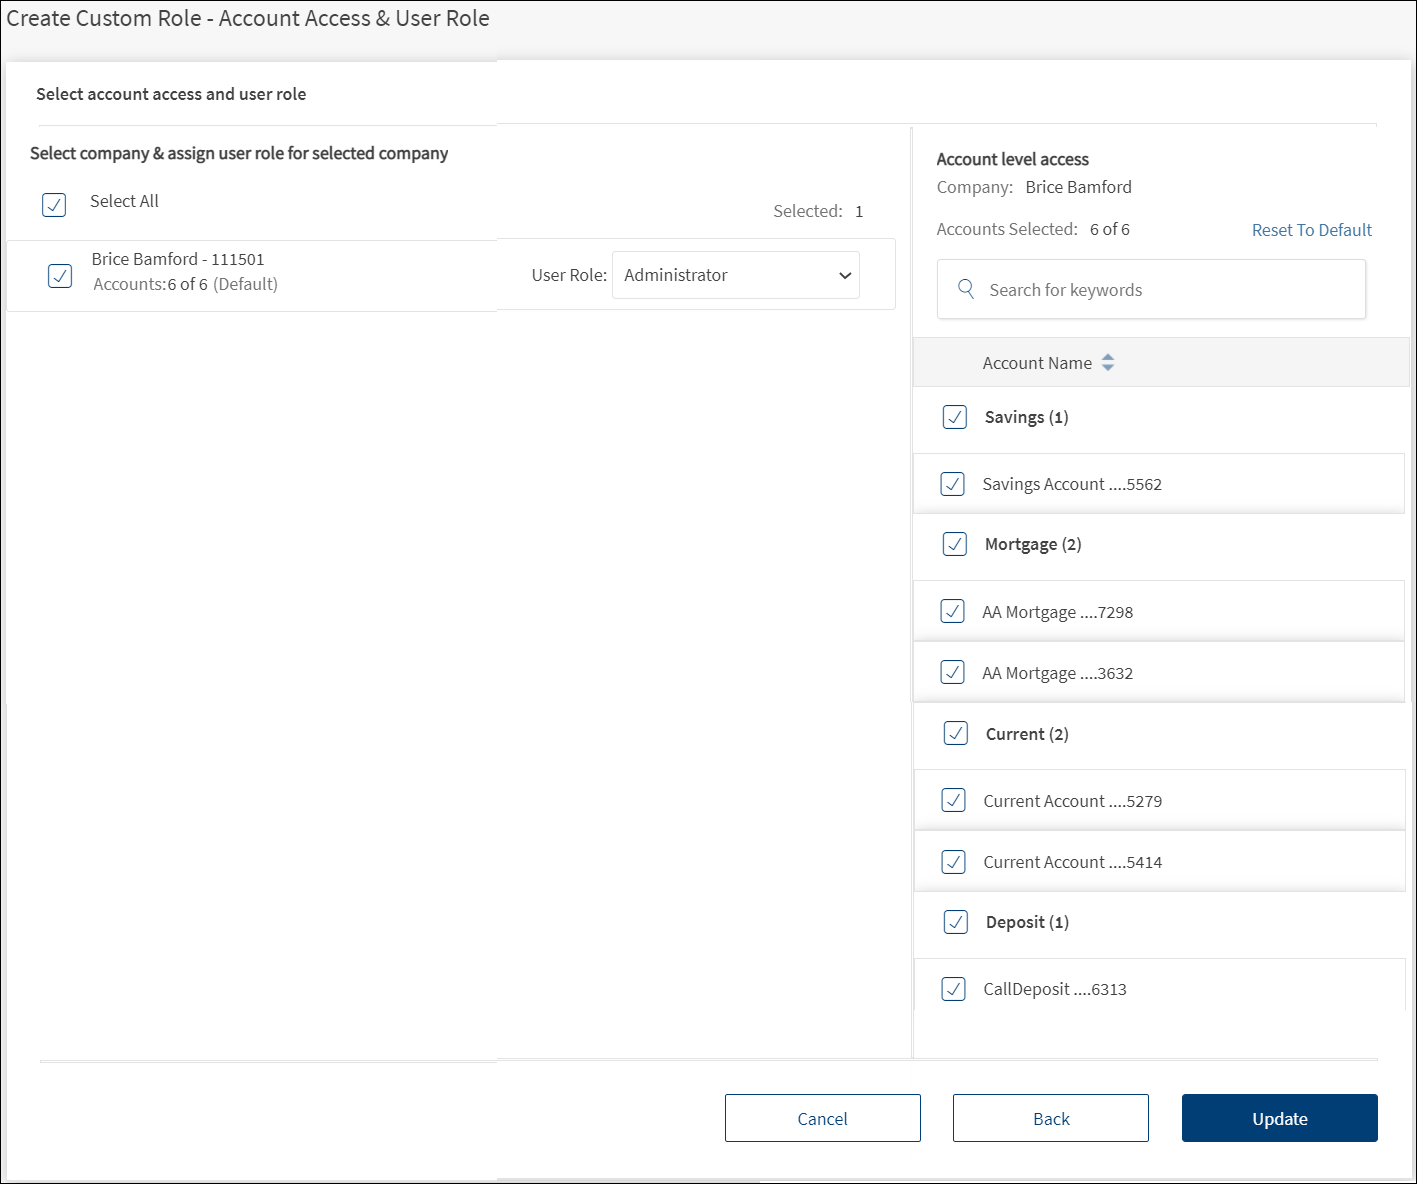Toggle the Current (2) group checkbox
This screenshot has height=1184, width=1417.
[956, 733]
